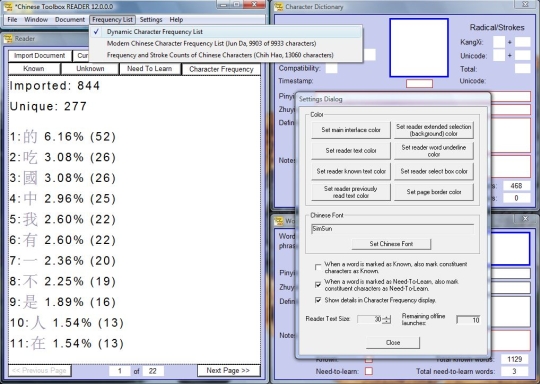This screenshot has width=540, height=384.
Task: Click the KangXi radical field
Action: 499,42
